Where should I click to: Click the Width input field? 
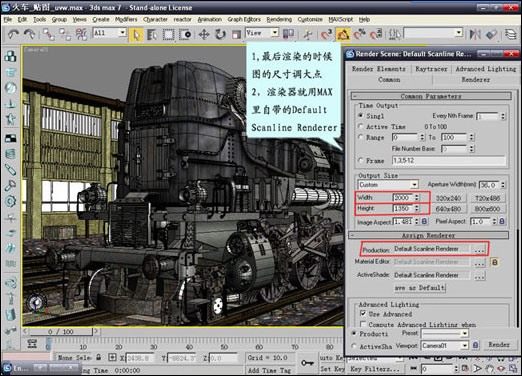[x=403, y=198]
